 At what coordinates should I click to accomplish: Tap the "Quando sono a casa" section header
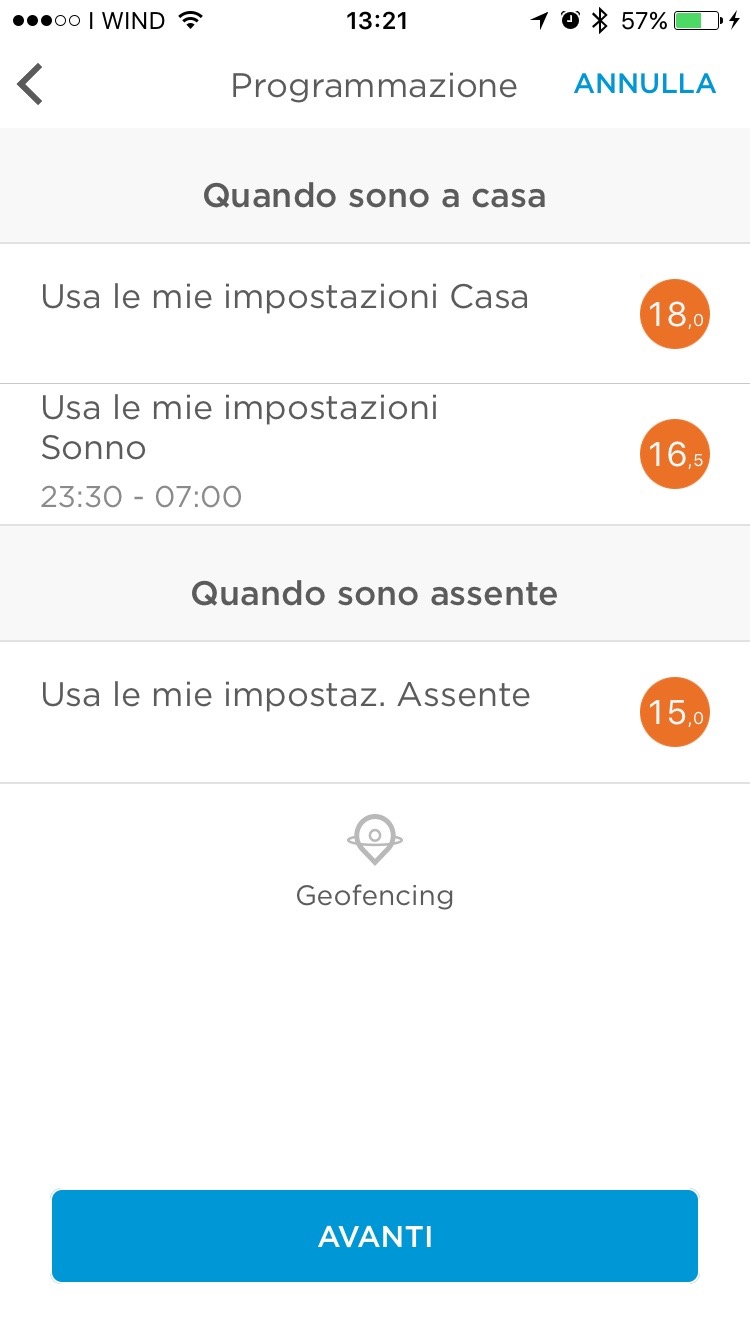374,196
